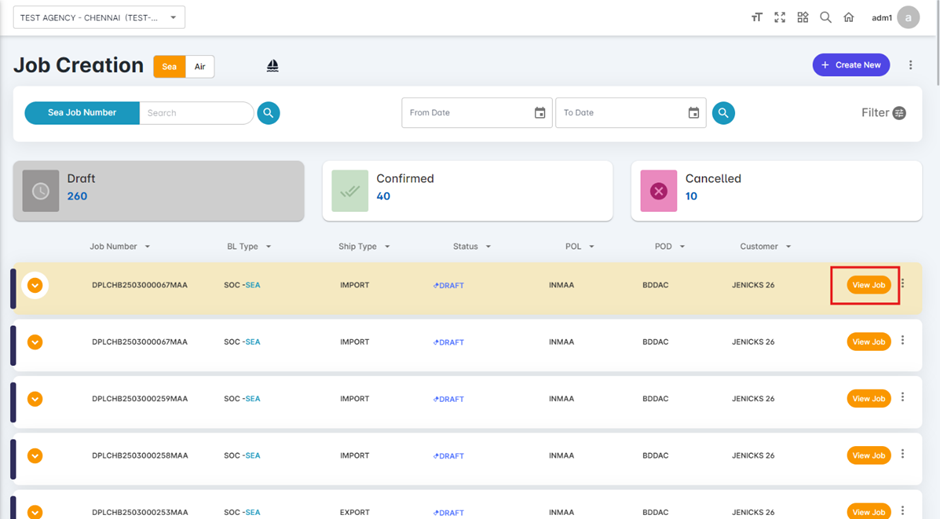This screenshot has width=940, height=519.
Task: Open the apps grid icon
Action: [803, 18]
